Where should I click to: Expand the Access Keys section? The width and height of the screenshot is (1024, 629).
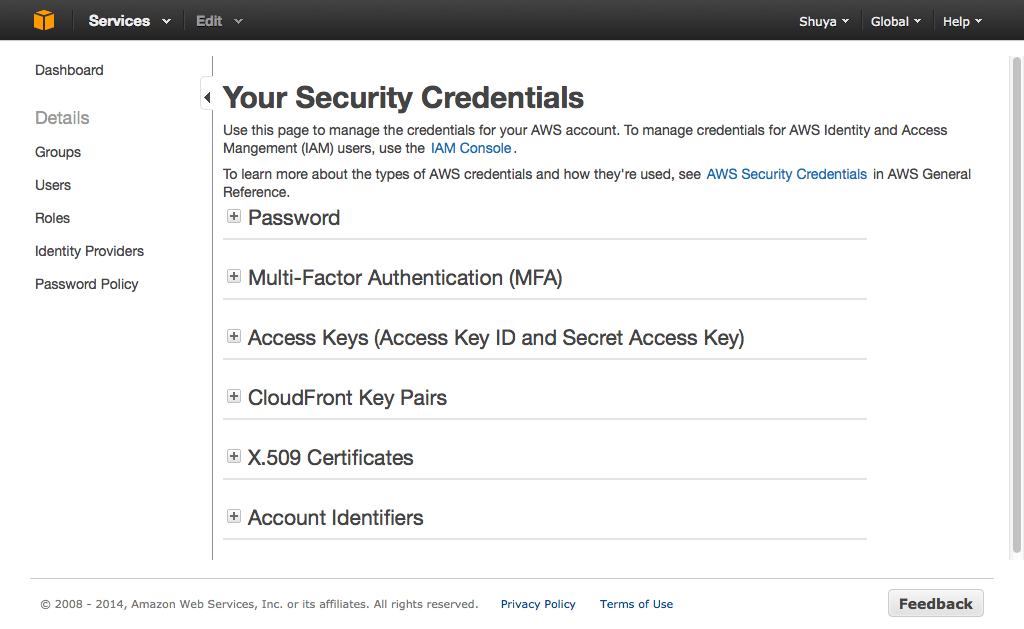click(234, 337)
